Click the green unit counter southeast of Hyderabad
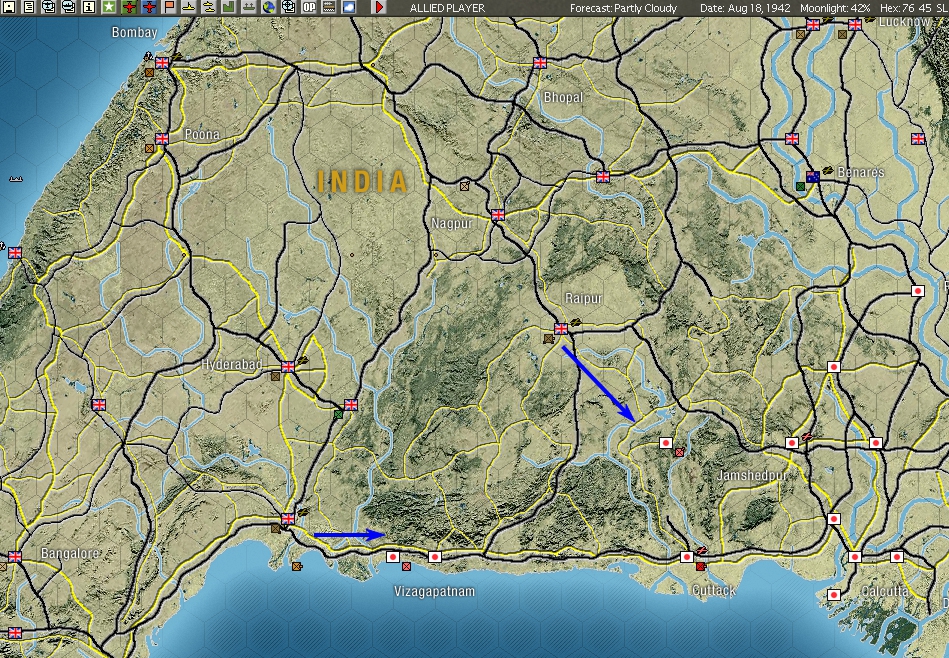The width and height of the screenshot is (949, 658). (x=339, y=414)
